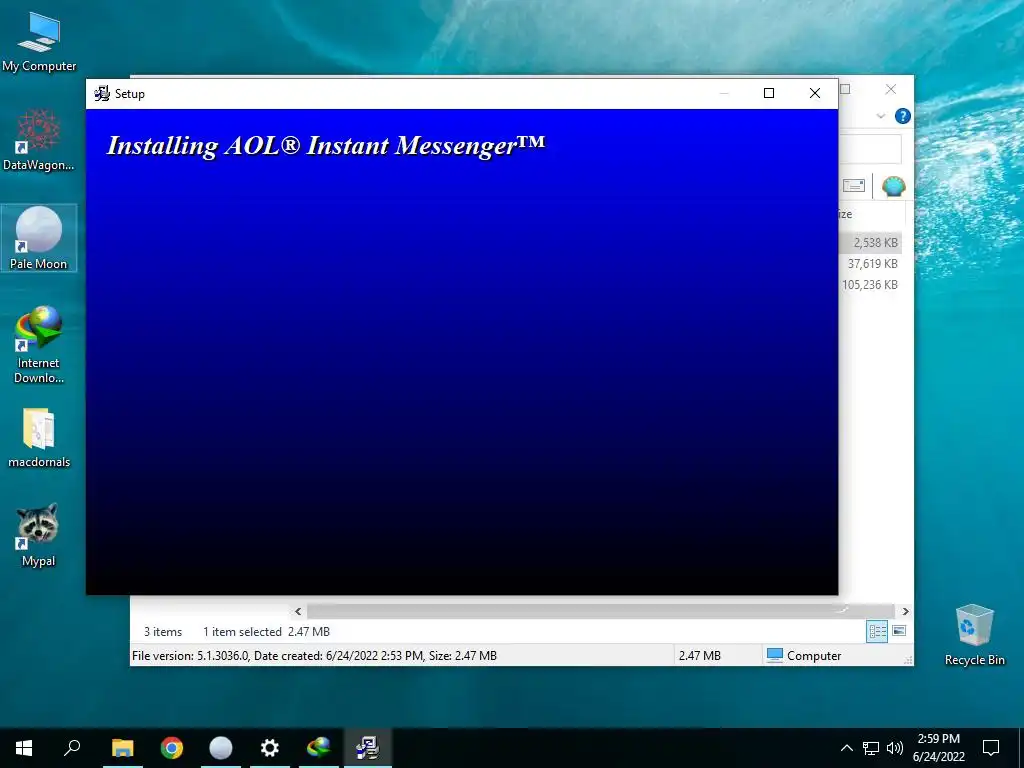Open Settings gear in the taskbar
This screenshot has width=1024, height=768.
[x=270, y=748]
